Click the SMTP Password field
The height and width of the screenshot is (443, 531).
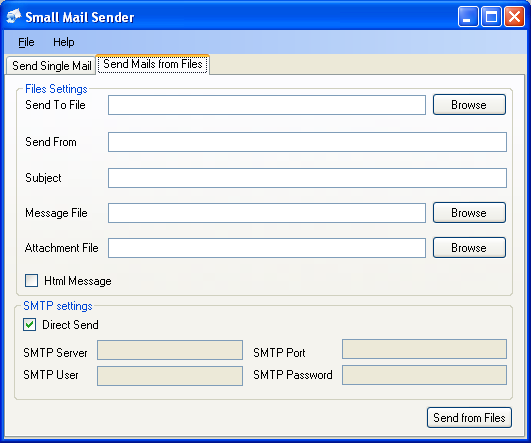tap(424, 375)
